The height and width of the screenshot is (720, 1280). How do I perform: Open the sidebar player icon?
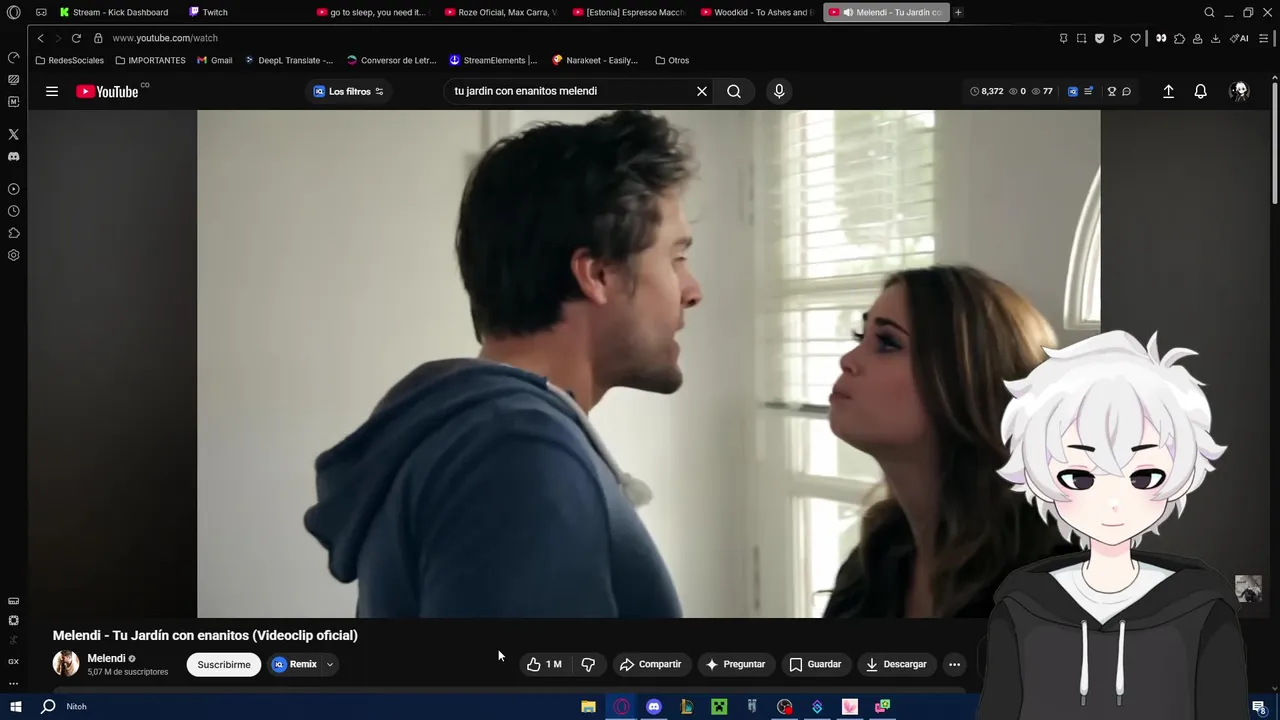tap(13, 189)
